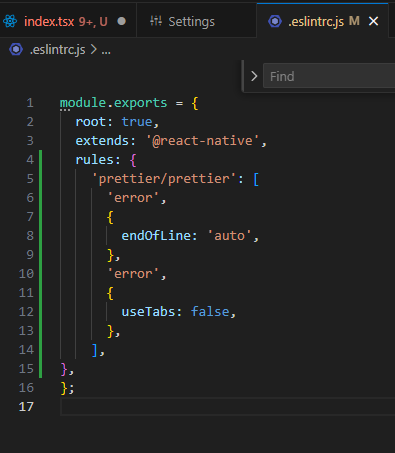The height and width of the screenshot is (453, 395).
Task: Click the unsaved dot on the index.tsx tab
Action: (x=122, y=21)
